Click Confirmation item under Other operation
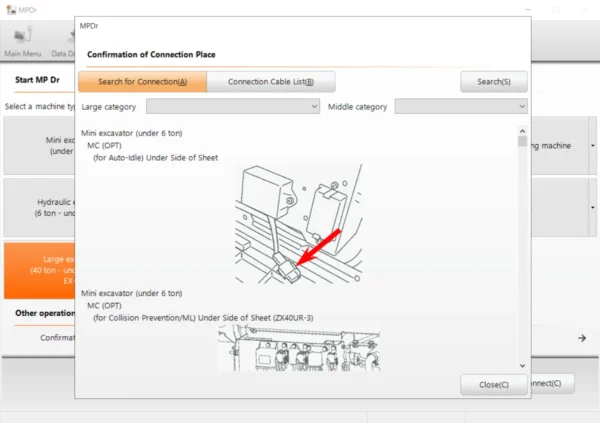This screenshot has width=600, height=423. pyautogui.click(x=57, y=338)
